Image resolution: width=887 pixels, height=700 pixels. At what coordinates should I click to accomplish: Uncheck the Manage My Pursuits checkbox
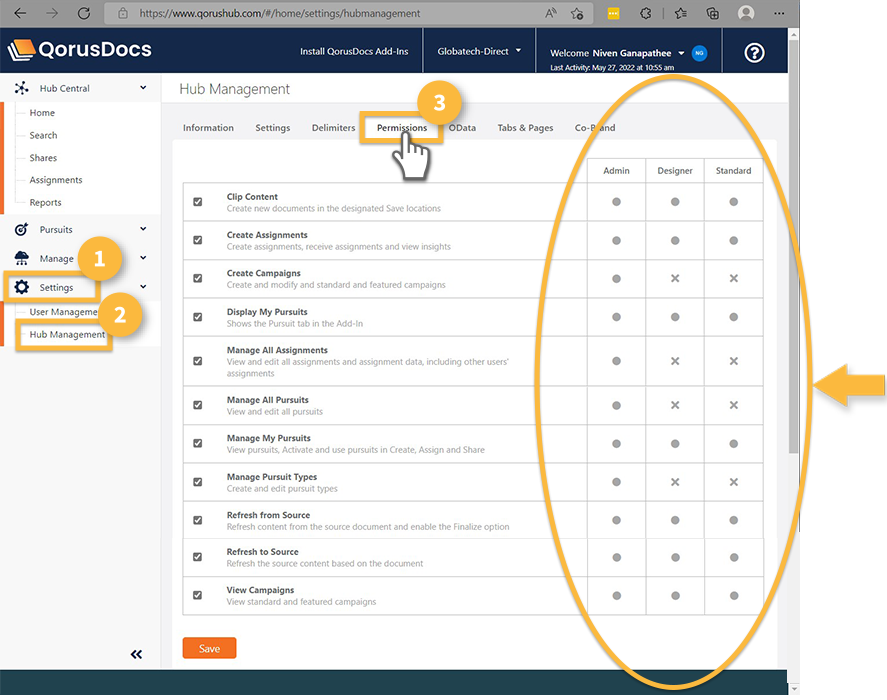pos(197,443)
